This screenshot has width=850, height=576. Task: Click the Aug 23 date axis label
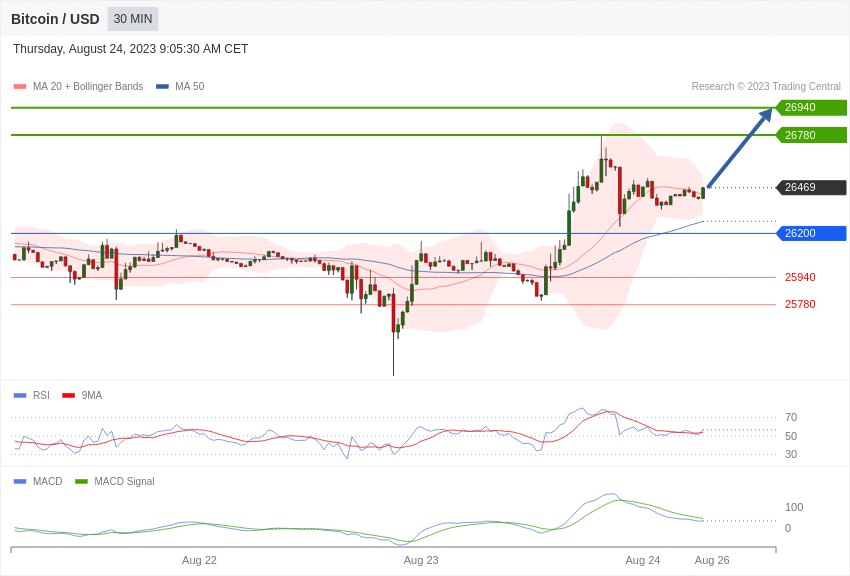[x=421, y=560]
